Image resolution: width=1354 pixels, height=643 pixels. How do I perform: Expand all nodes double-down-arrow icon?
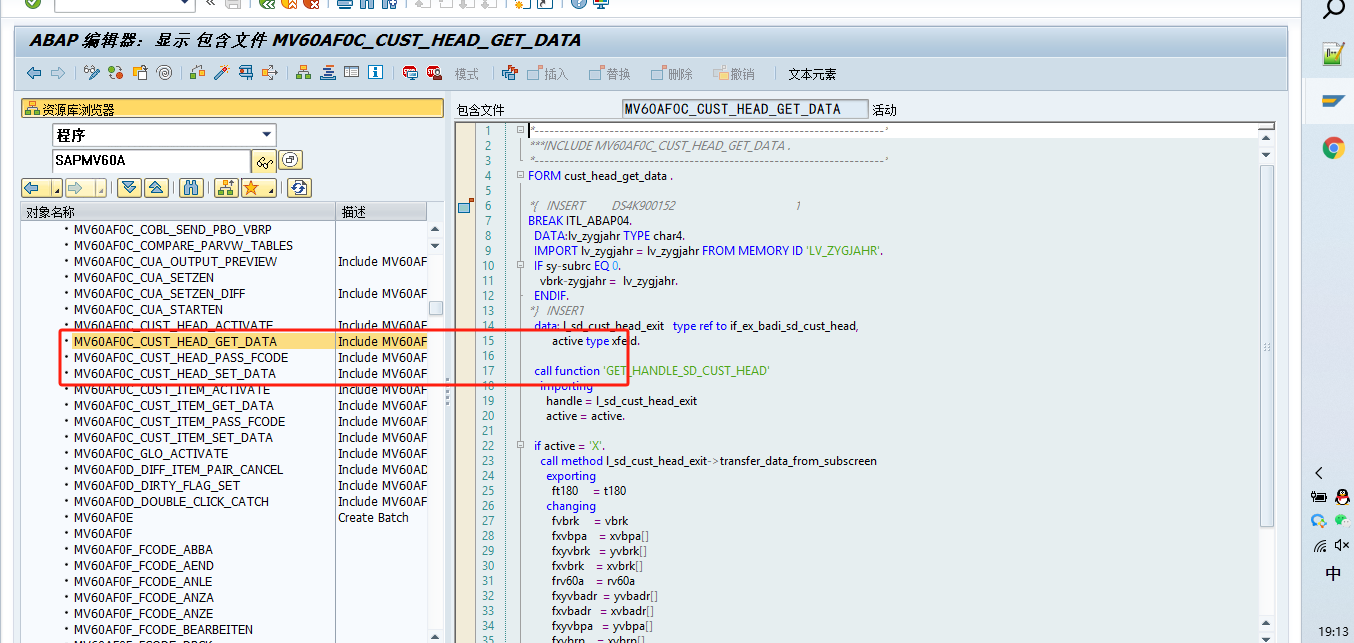(130, 188)
